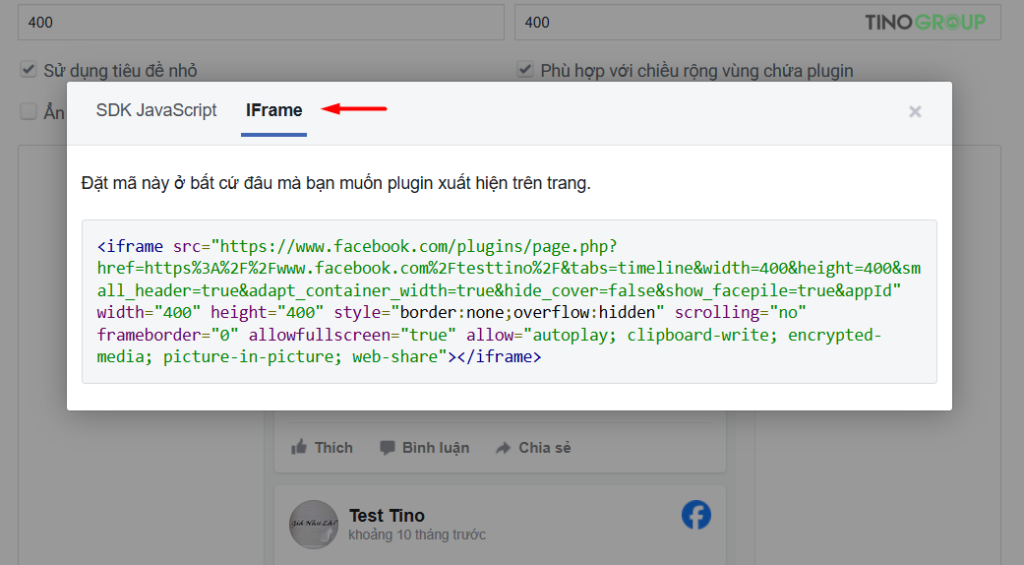The image size is (1024, 565).
Task: Open the Test Tino page avatar
Action: 314,525
